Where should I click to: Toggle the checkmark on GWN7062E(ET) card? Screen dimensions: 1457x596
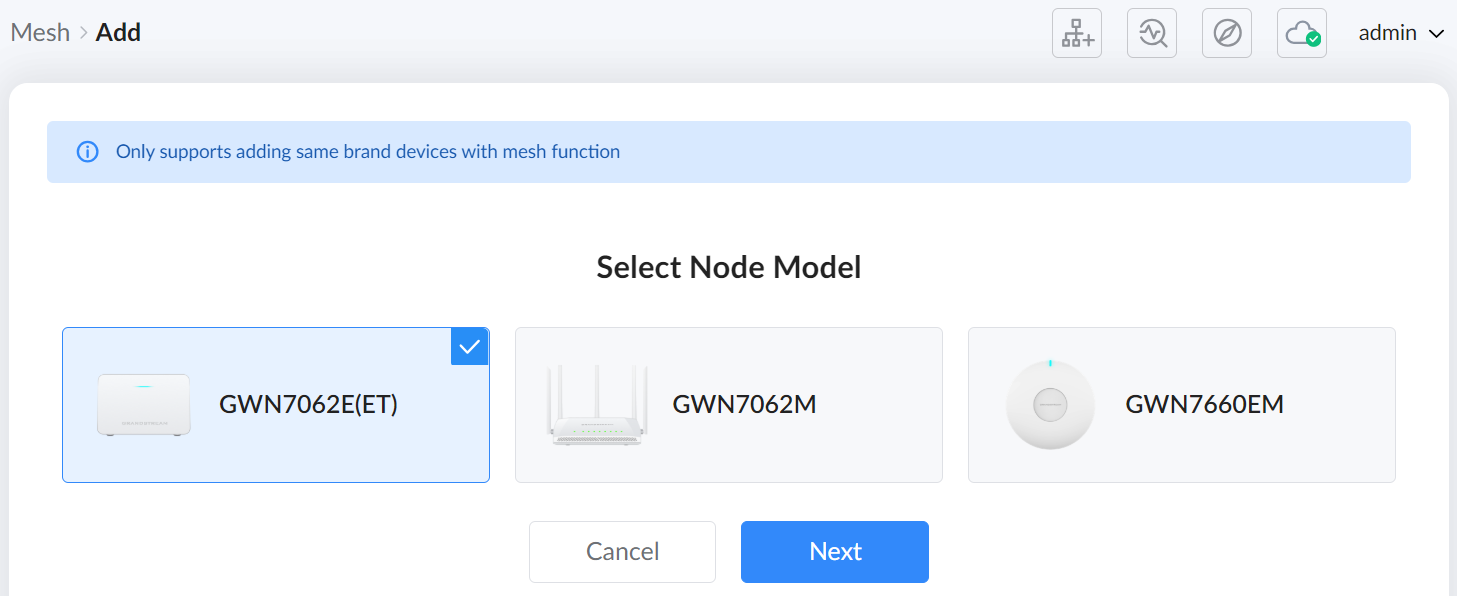coord(469,347)
